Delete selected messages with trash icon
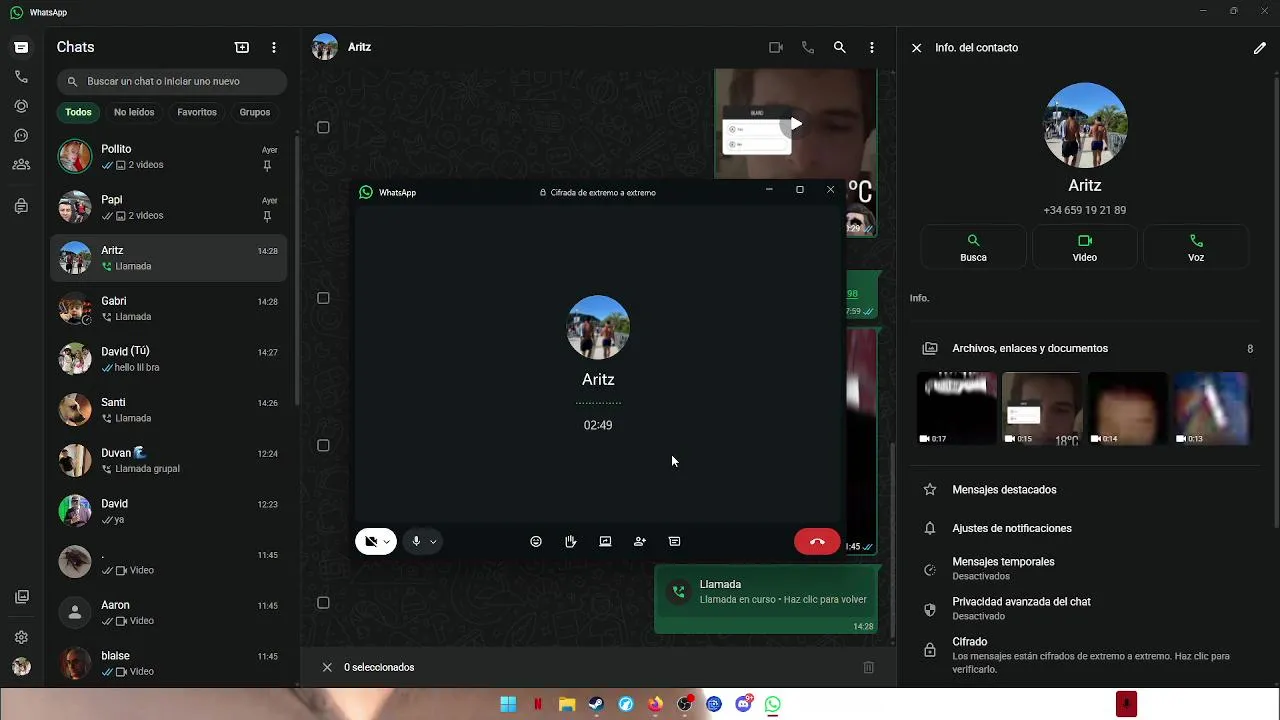 coord(869,667)
